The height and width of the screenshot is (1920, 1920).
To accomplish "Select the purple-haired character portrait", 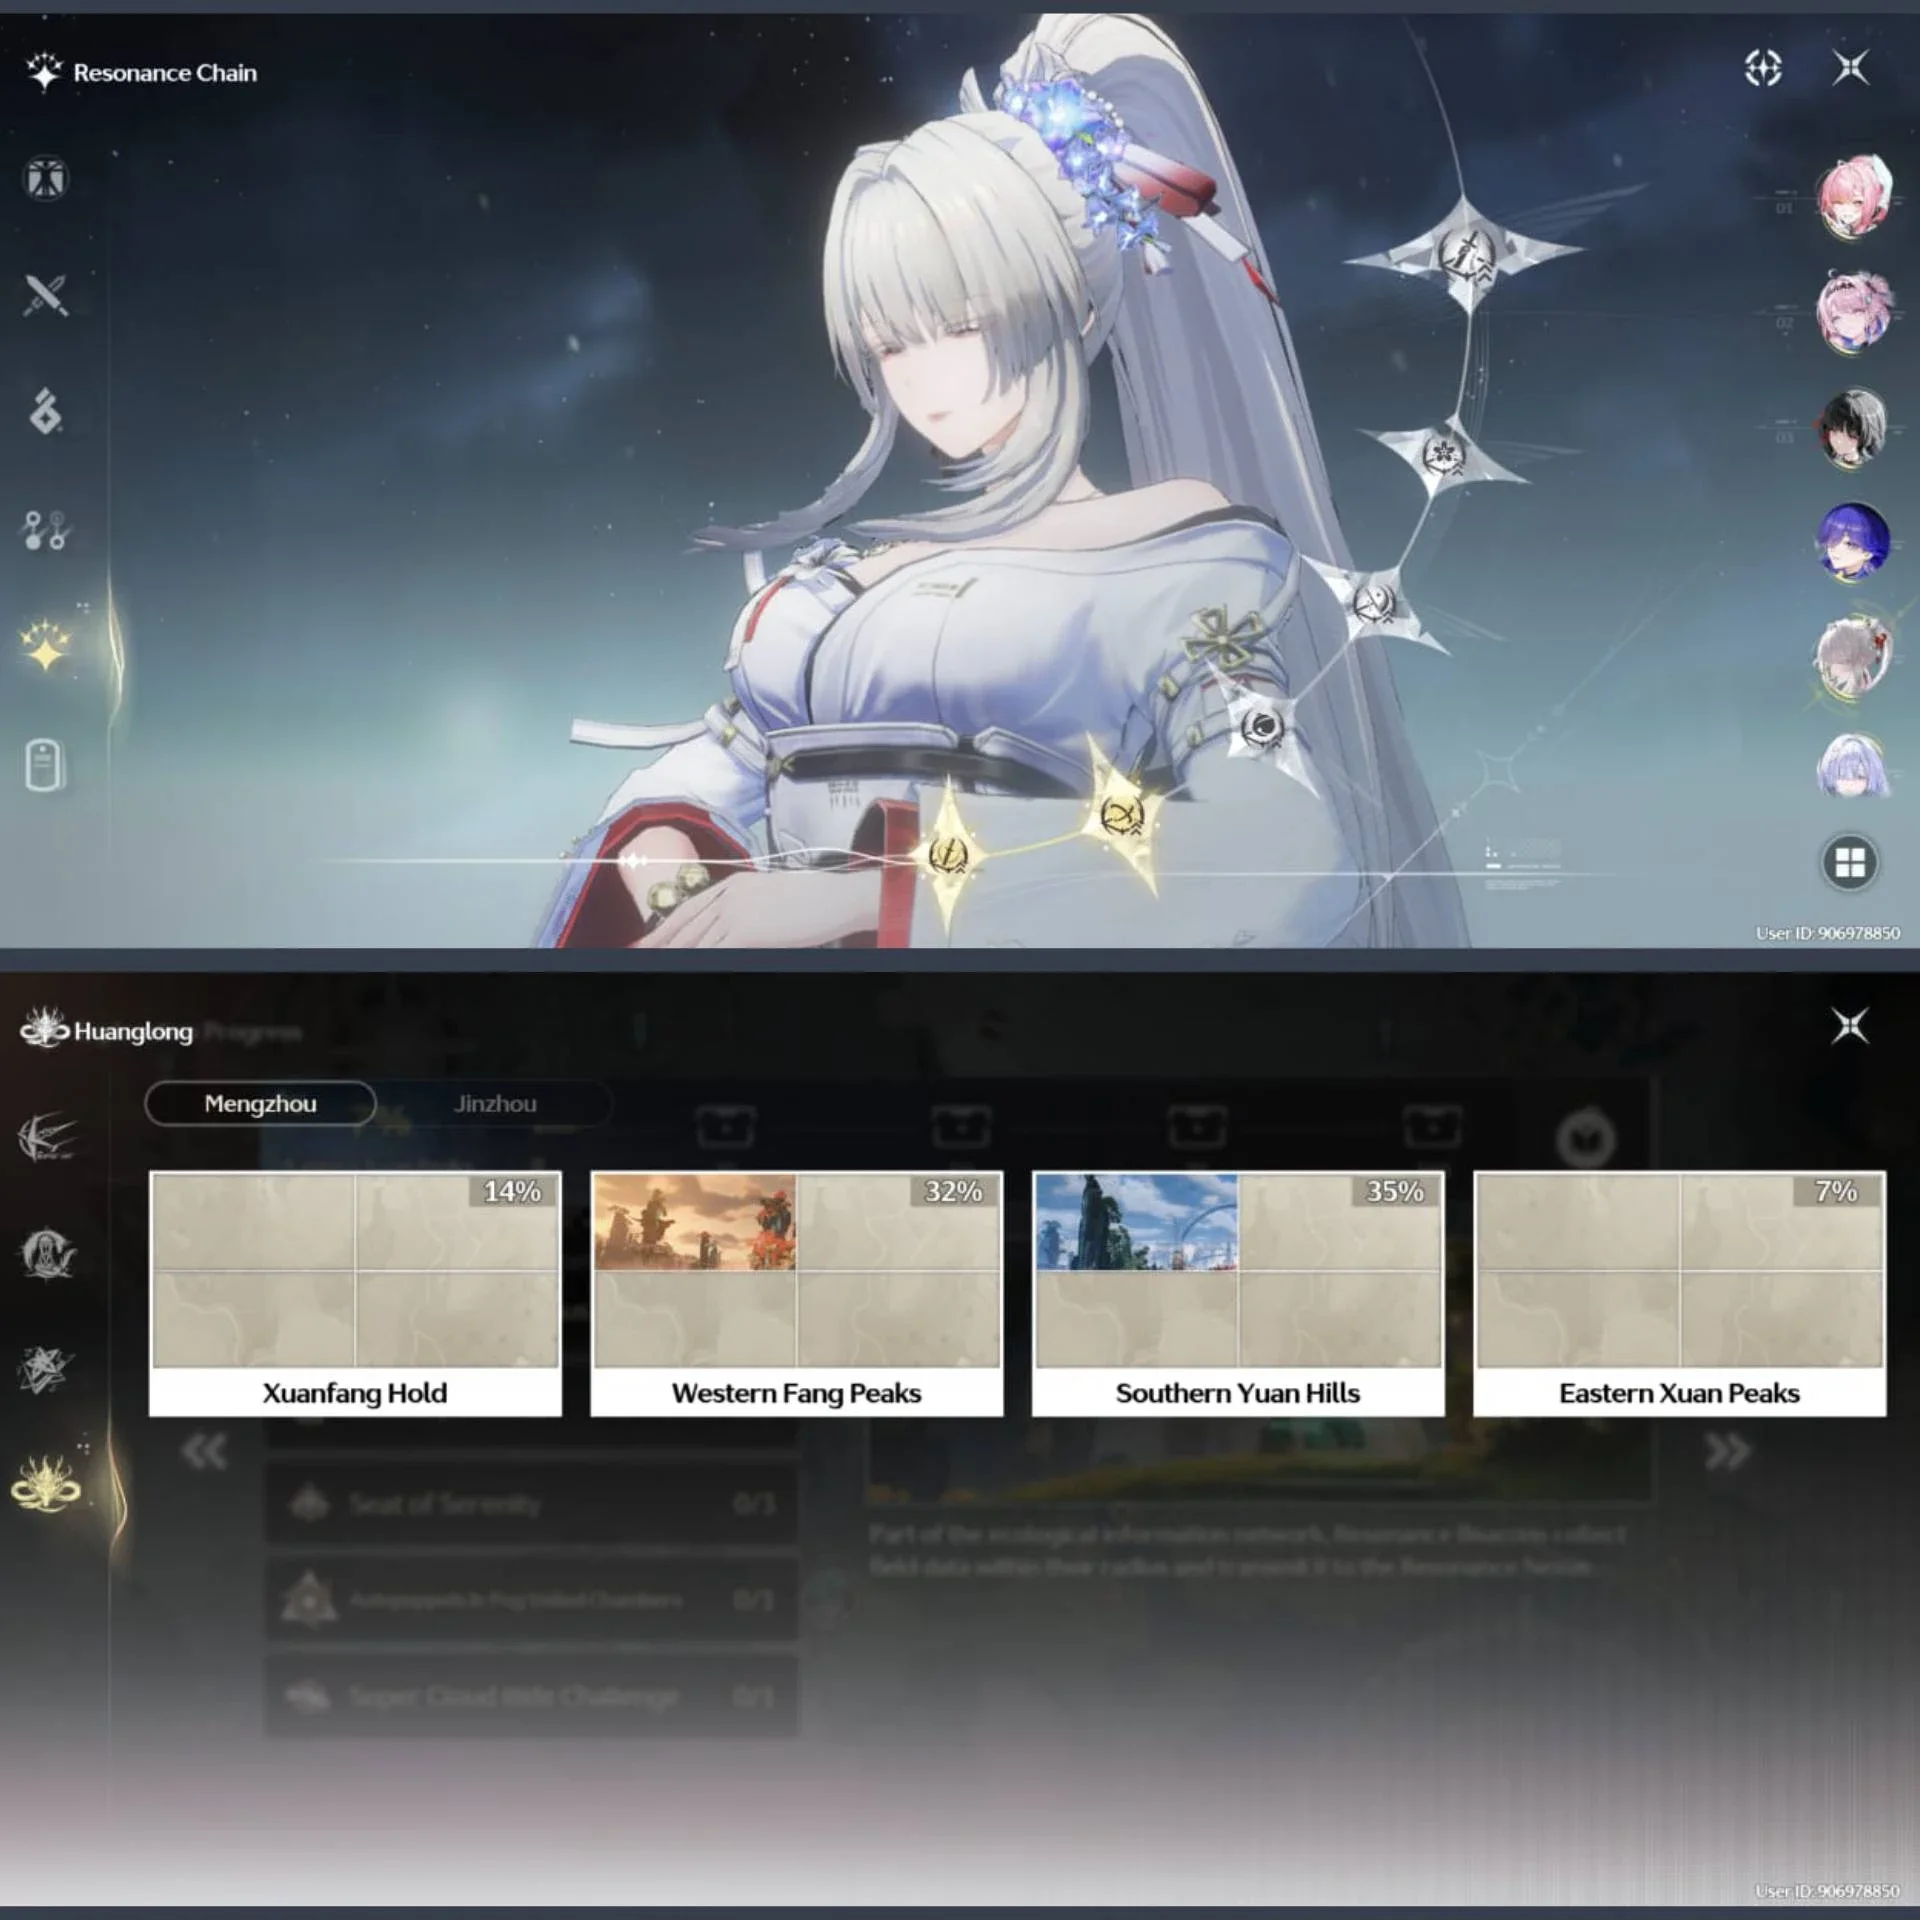I will (x=1853, y=541).
